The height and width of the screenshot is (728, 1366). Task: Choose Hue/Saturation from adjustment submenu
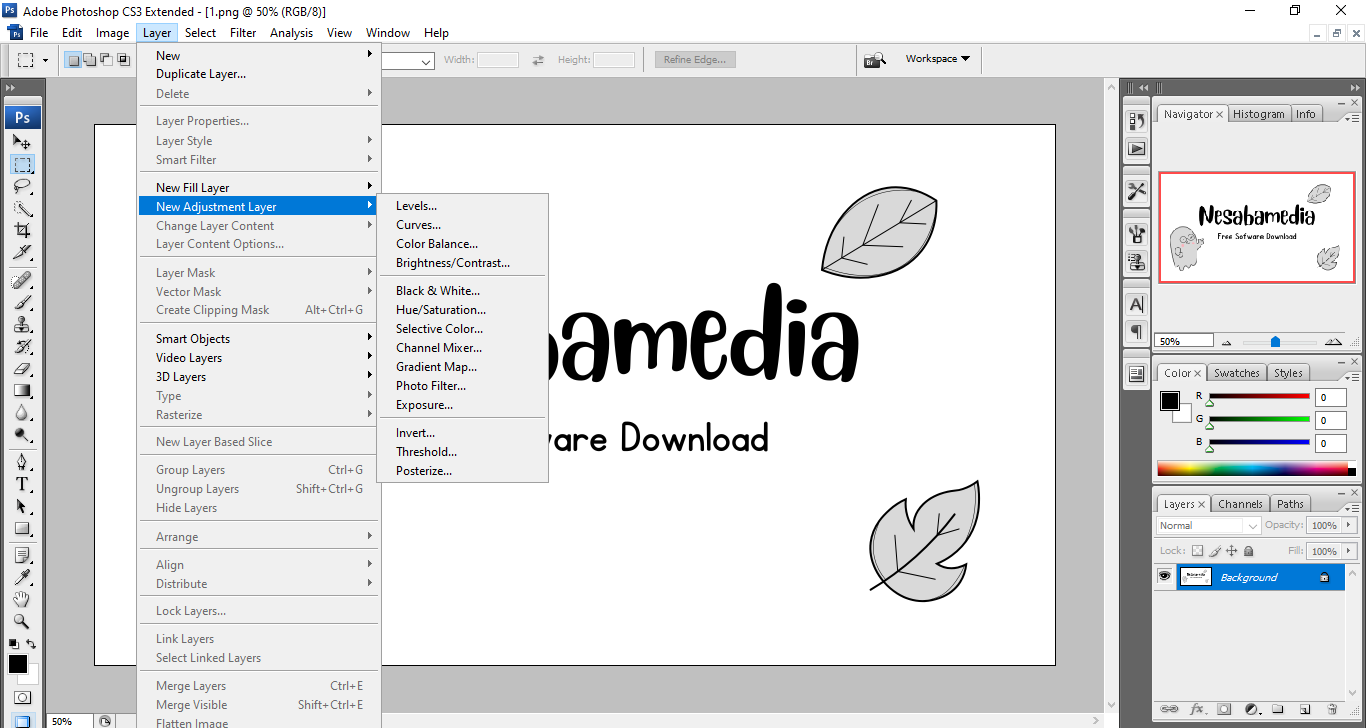point(440,310)
